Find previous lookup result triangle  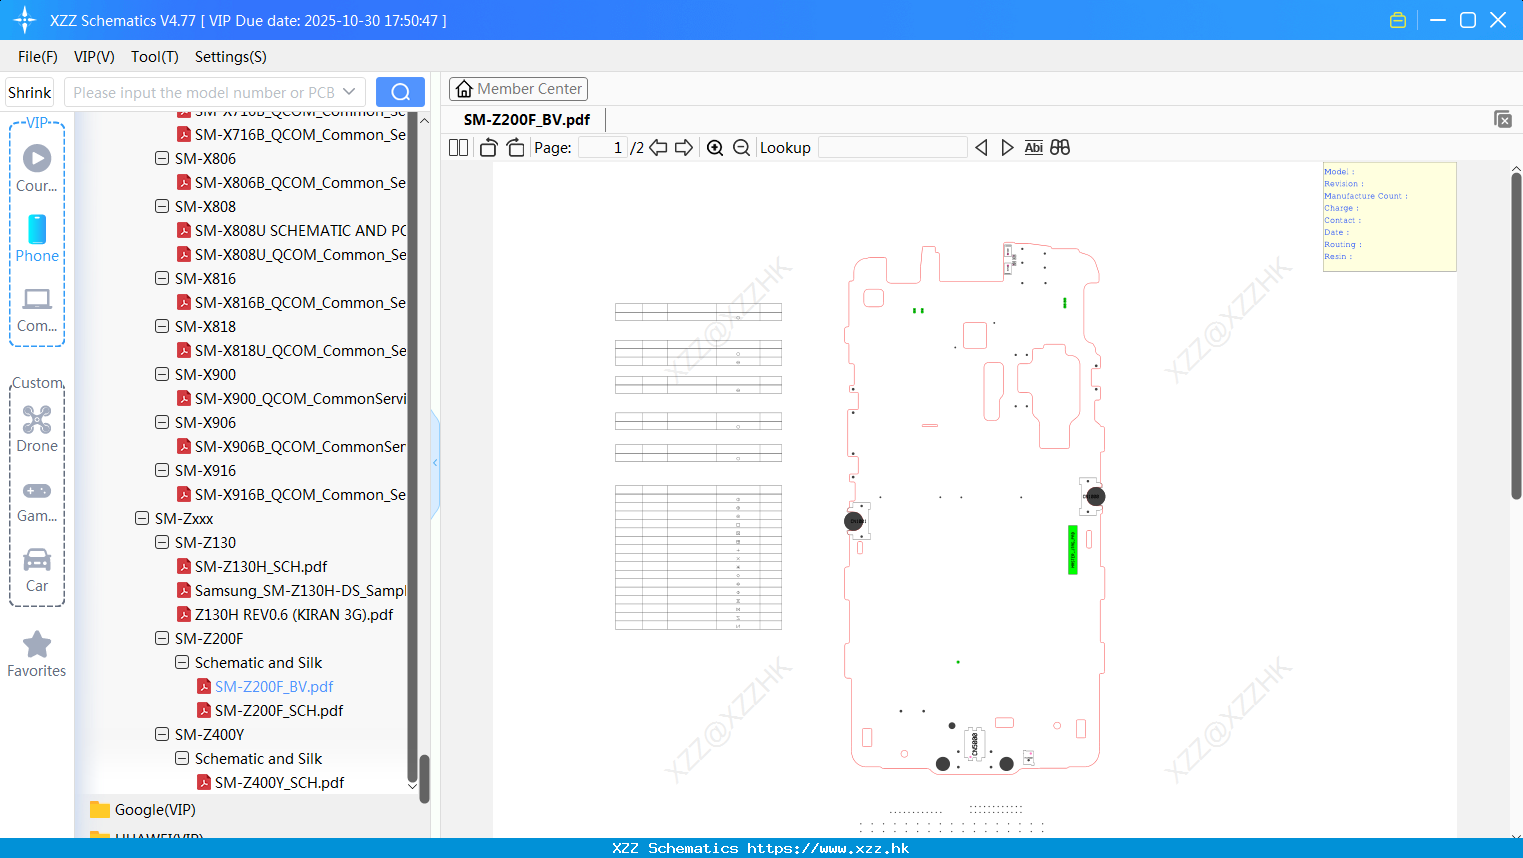[981, 148]
